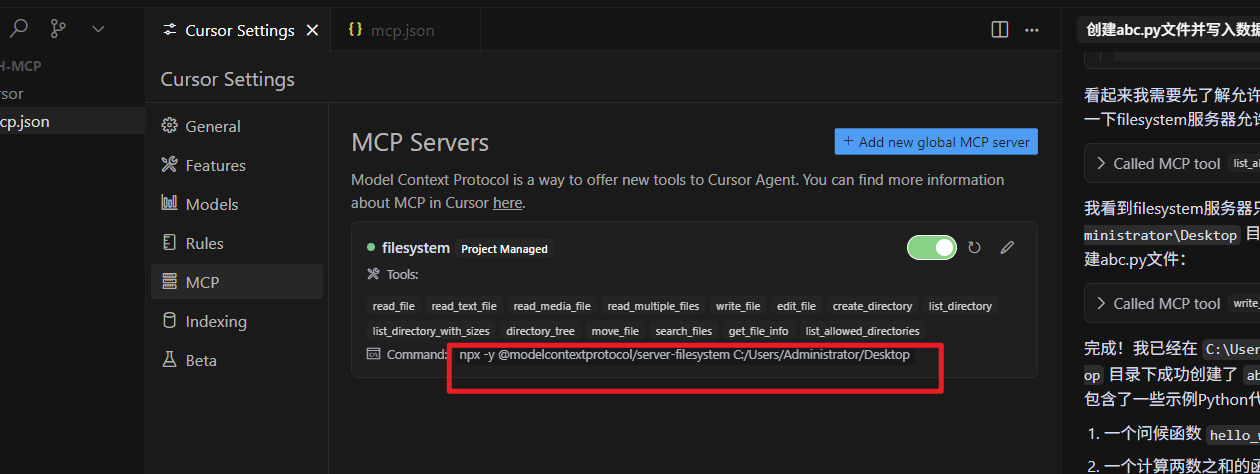
Task: Click the Rules document icon
Action: pyautogui.click(x=169, y=243)
